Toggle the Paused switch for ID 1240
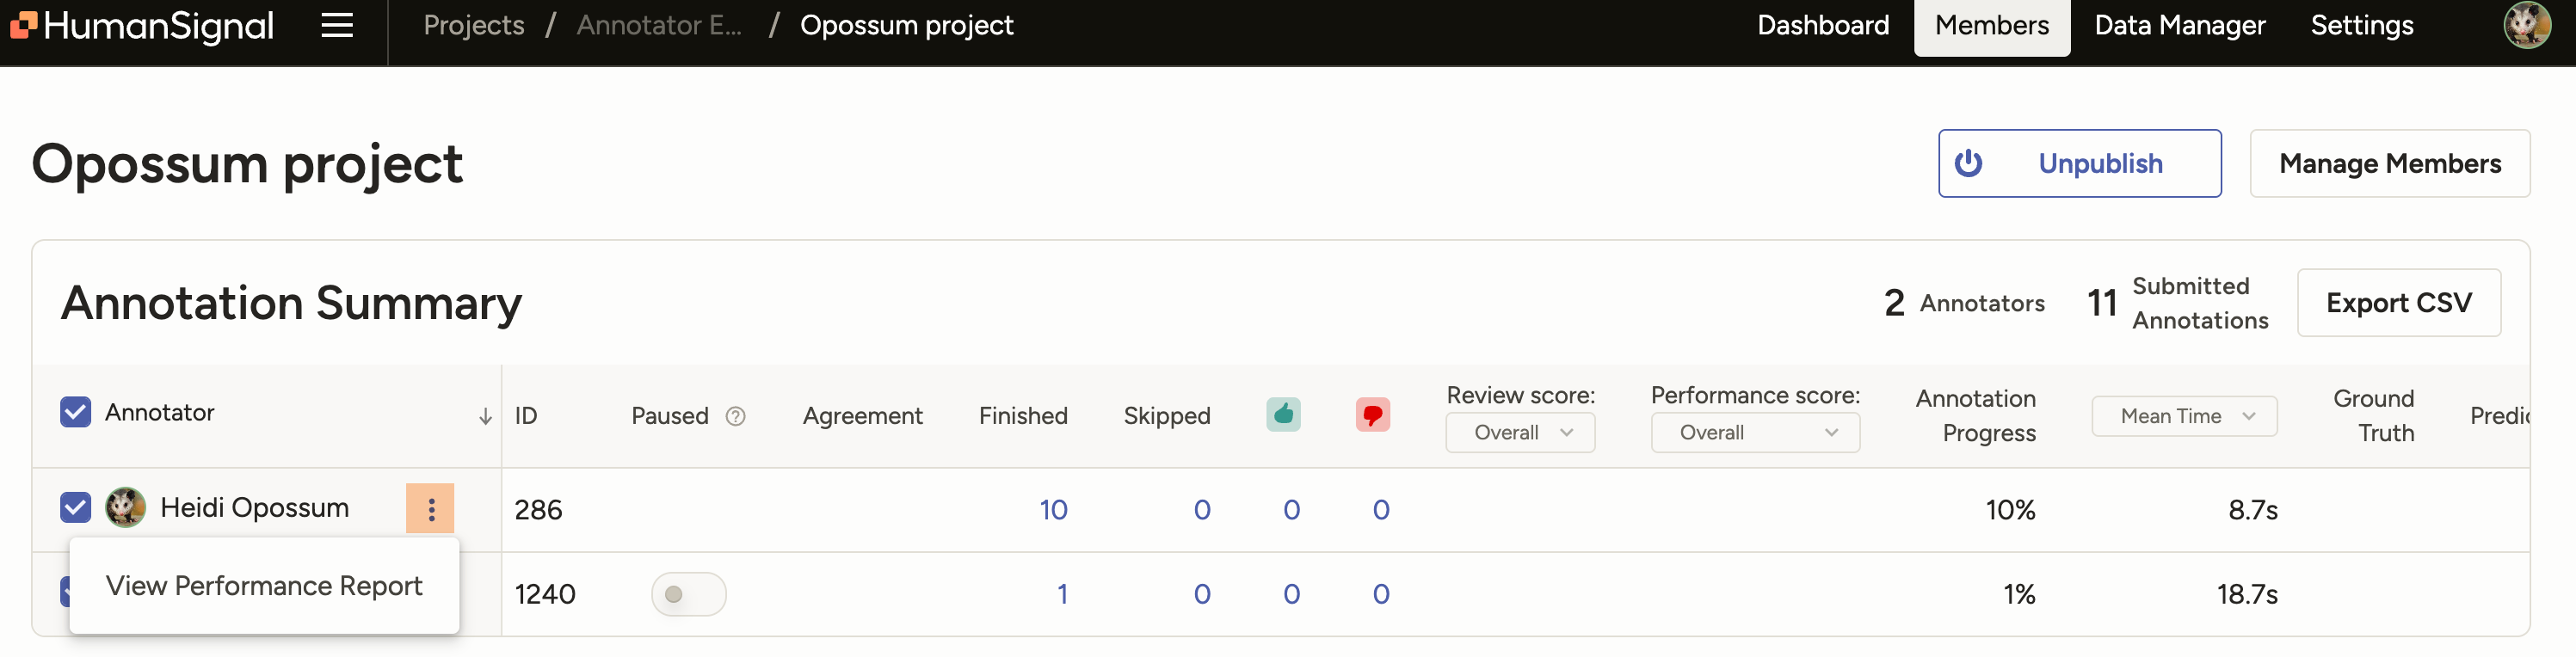The height and width of the screenshot is (657, 2576). point(688,594)
